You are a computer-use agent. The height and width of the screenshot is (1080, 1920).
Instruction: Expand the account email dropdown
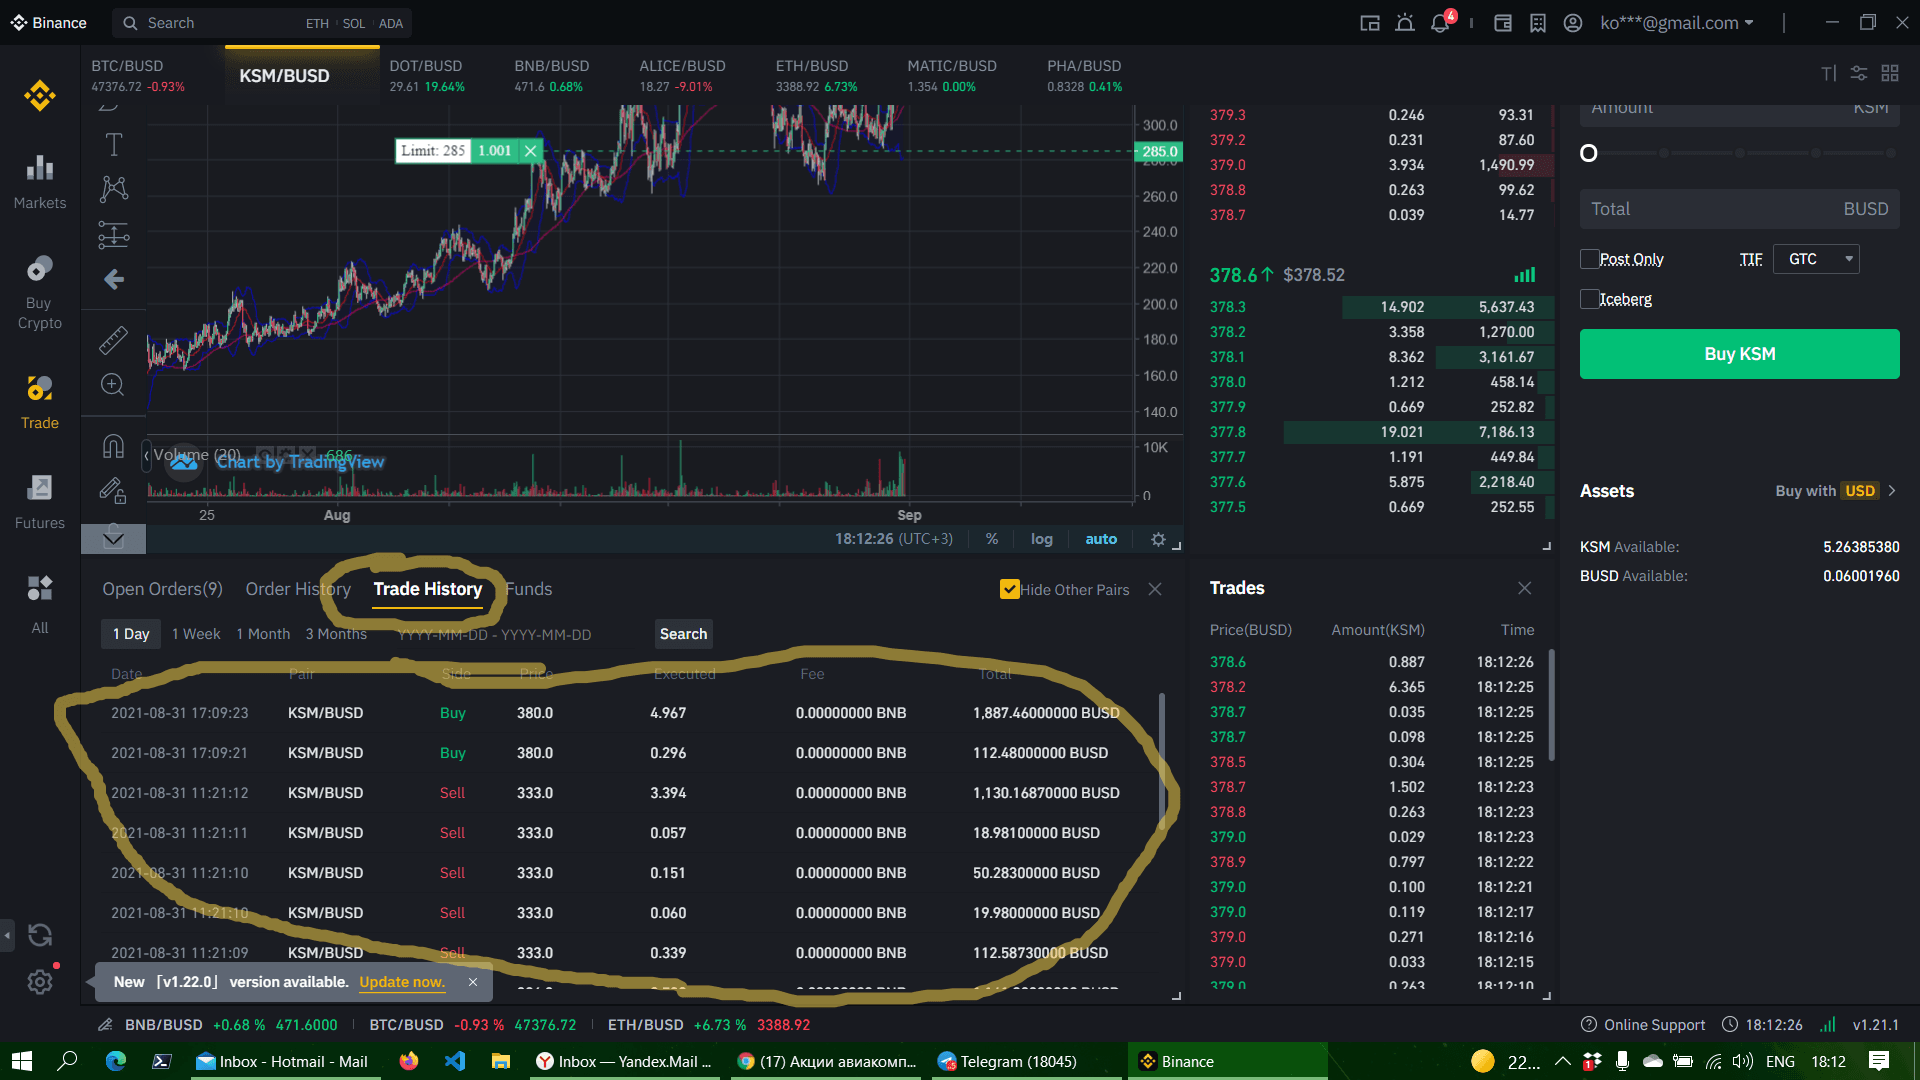tap(1677, 23)
